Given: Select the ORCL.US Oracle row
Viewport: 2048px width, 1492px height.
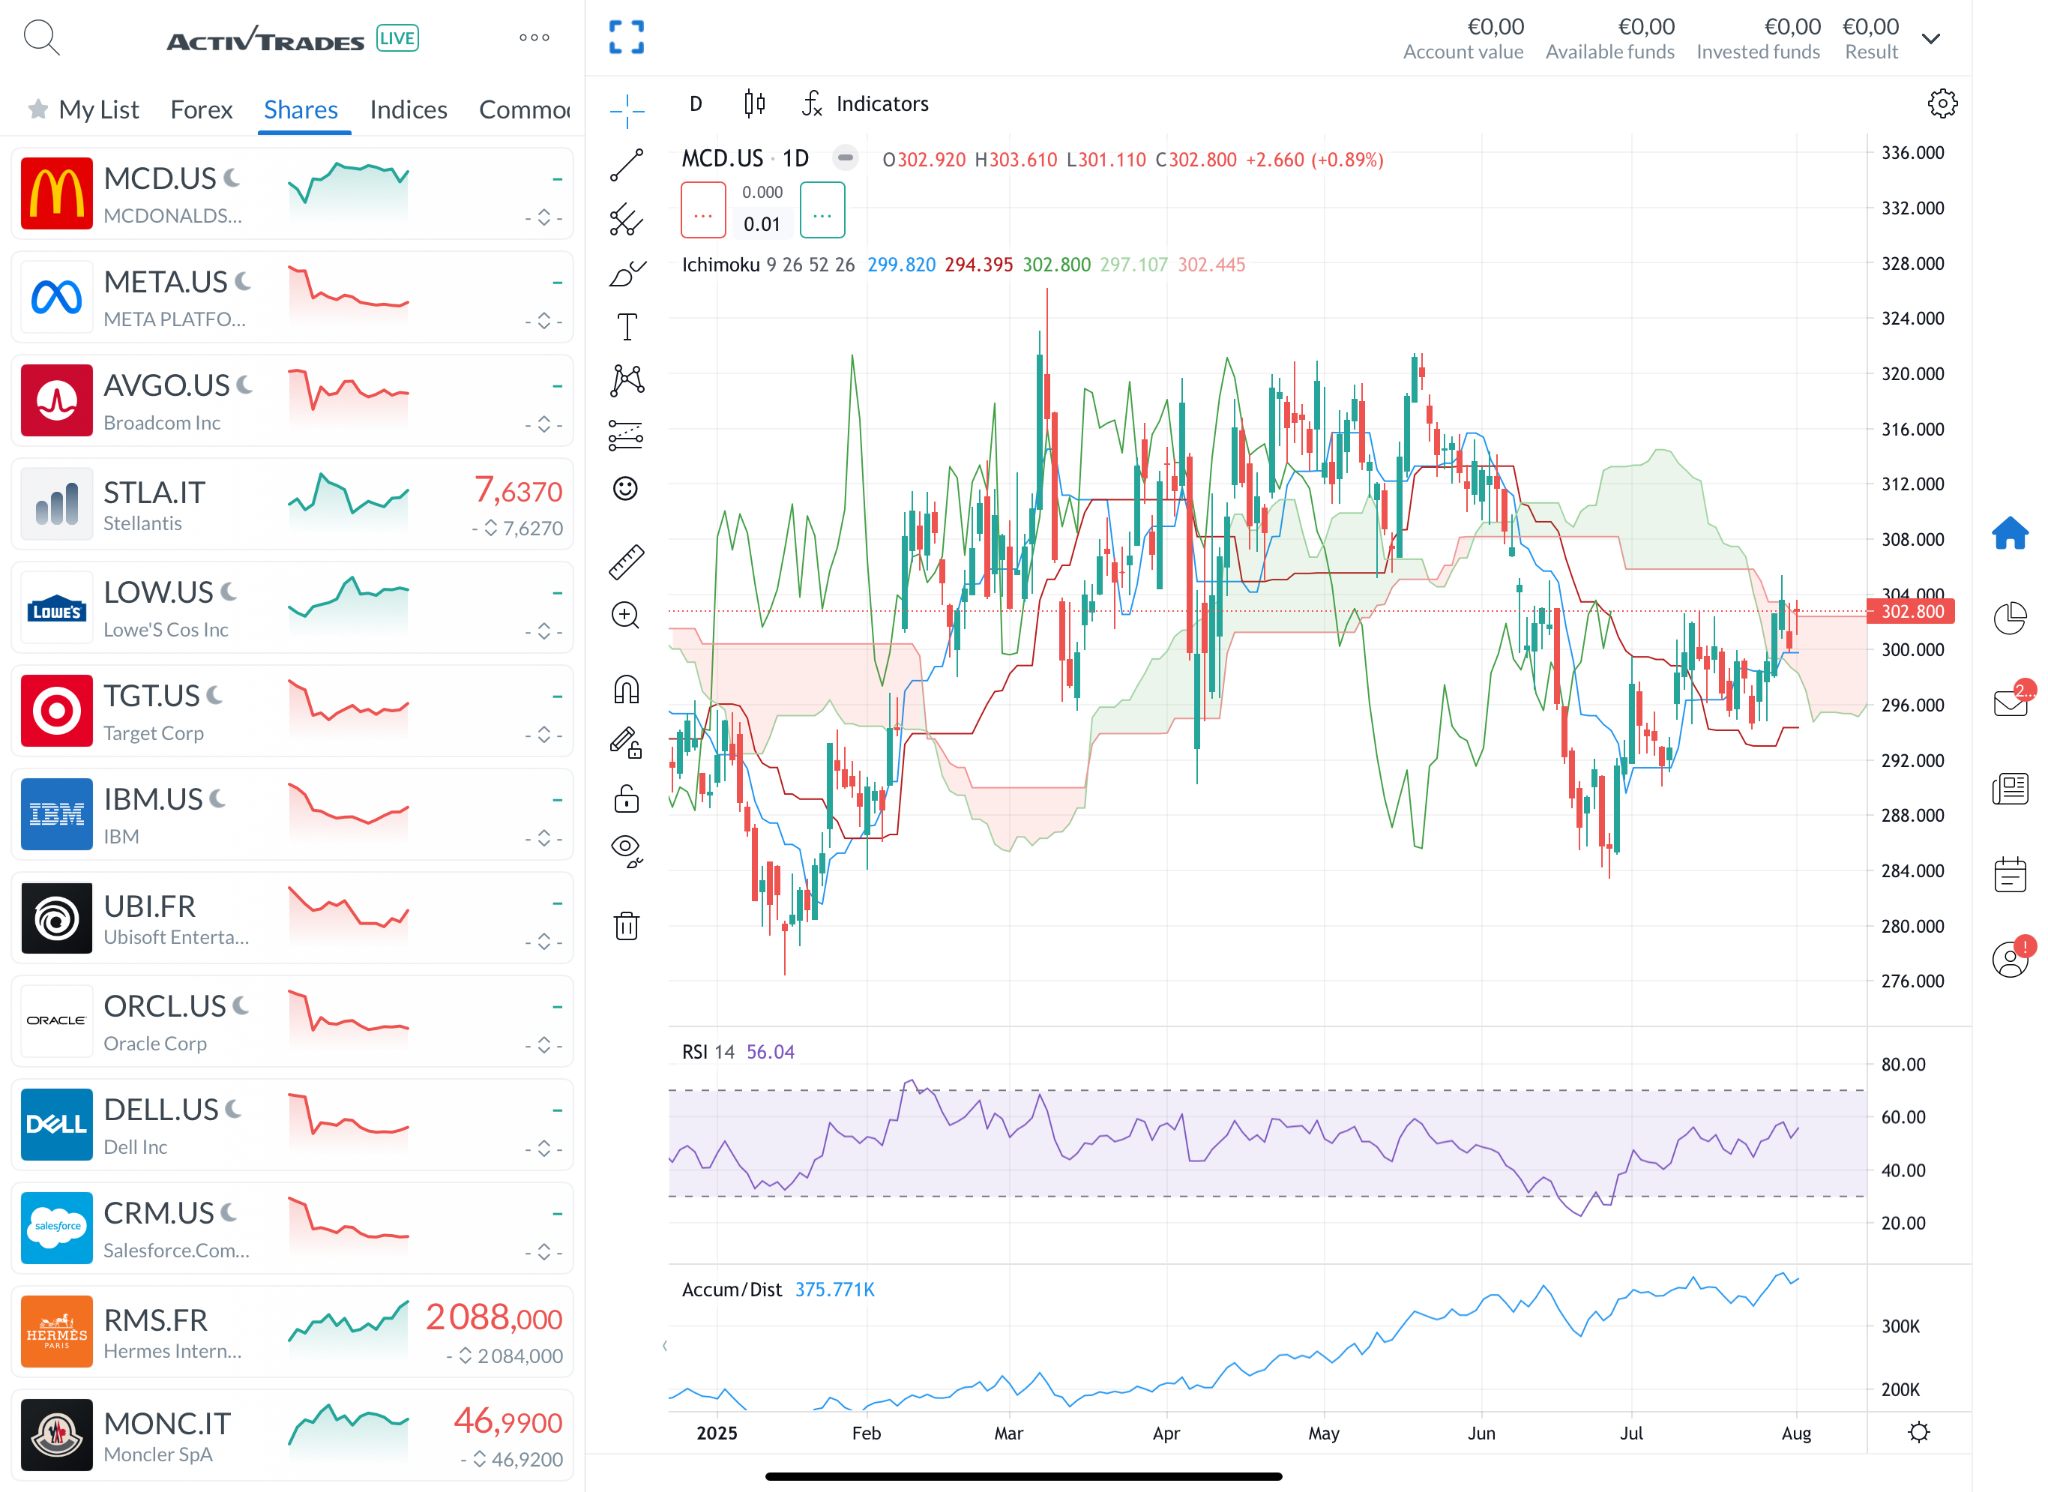Looking at the screenshot, I should [x=292, y=1022].
